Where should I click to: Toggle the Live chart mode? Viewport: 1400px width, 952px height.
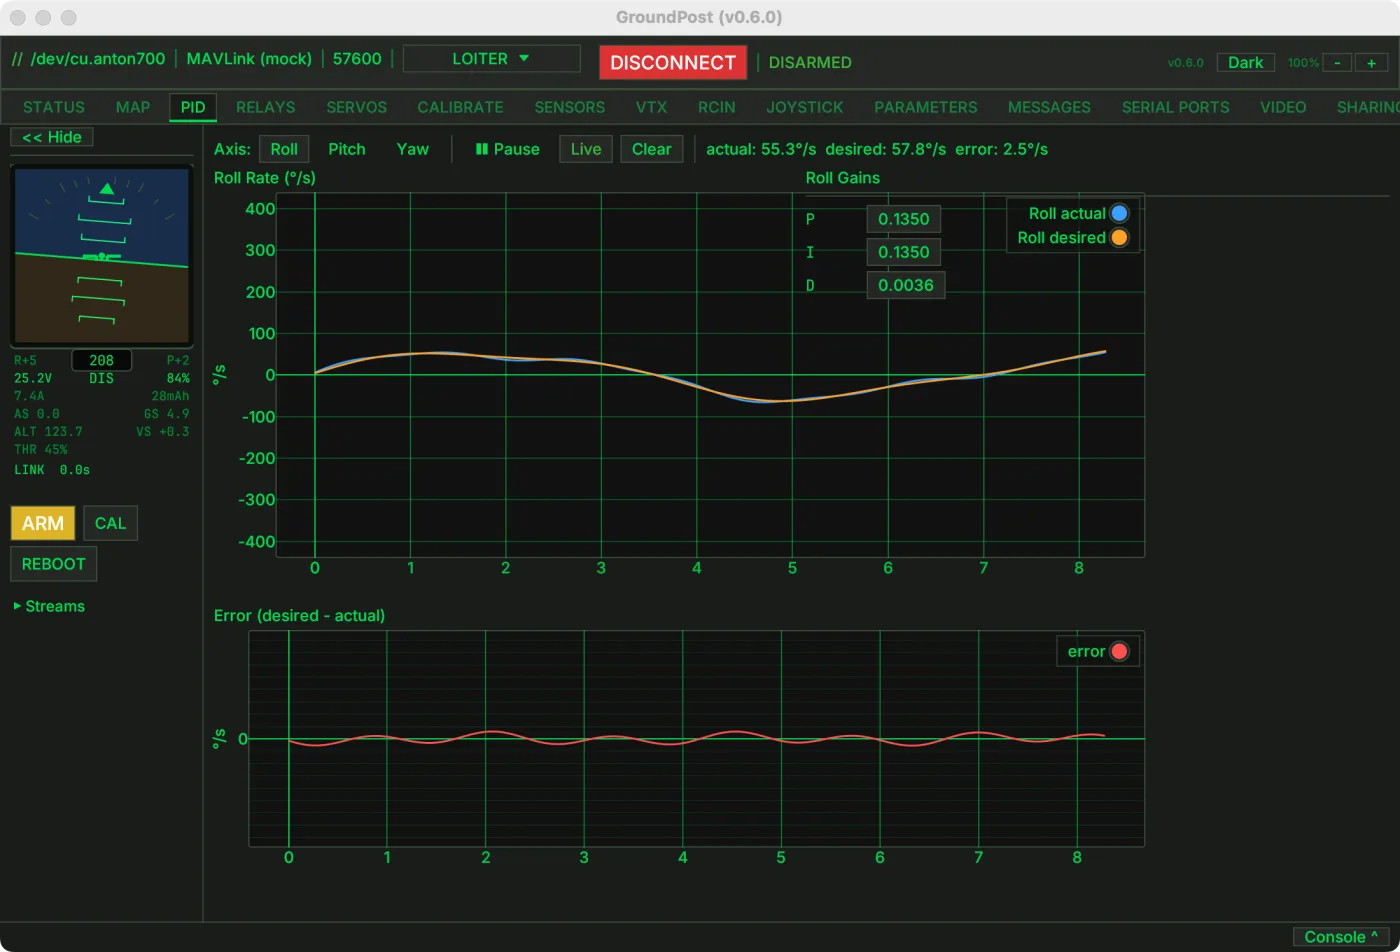(x=586, y=149)
